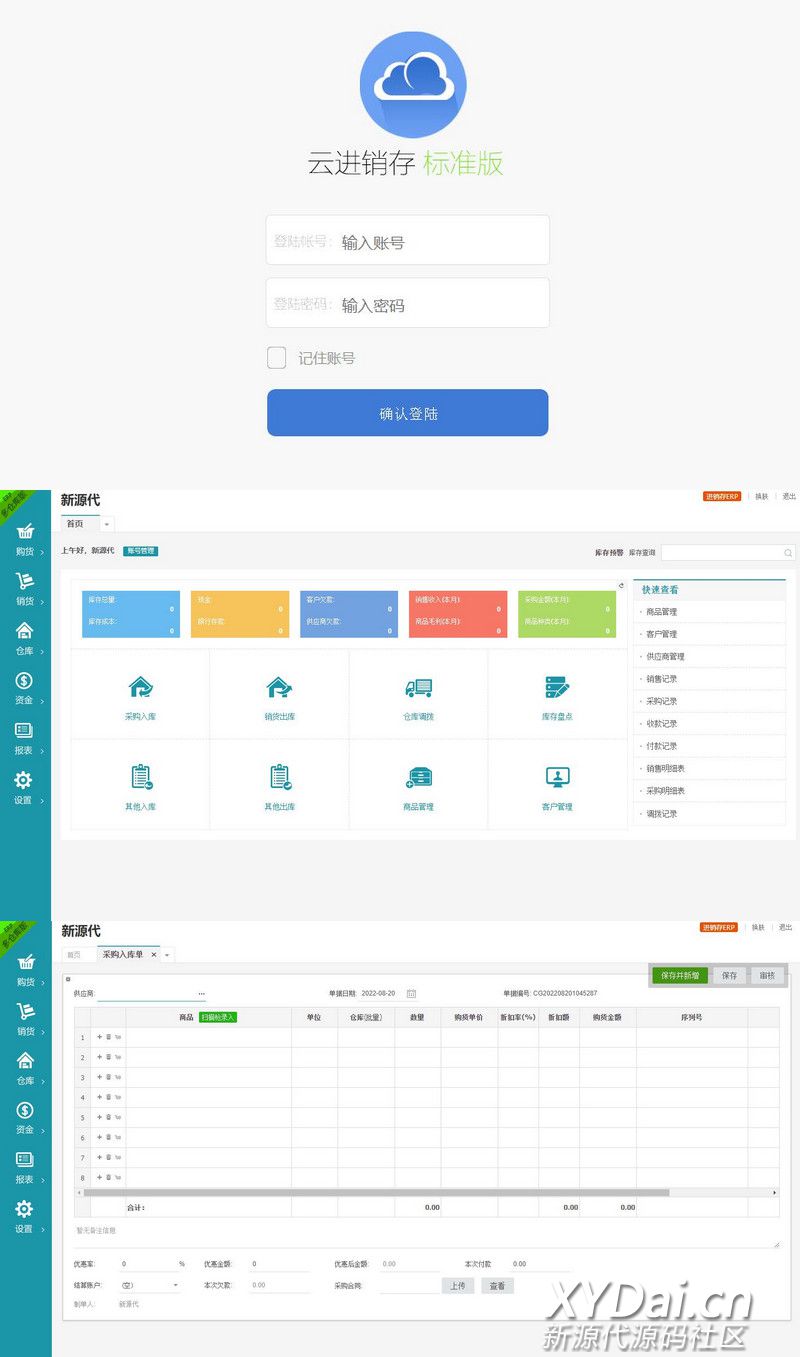Click the 客户管理 monitor icon

click(557, 777)
